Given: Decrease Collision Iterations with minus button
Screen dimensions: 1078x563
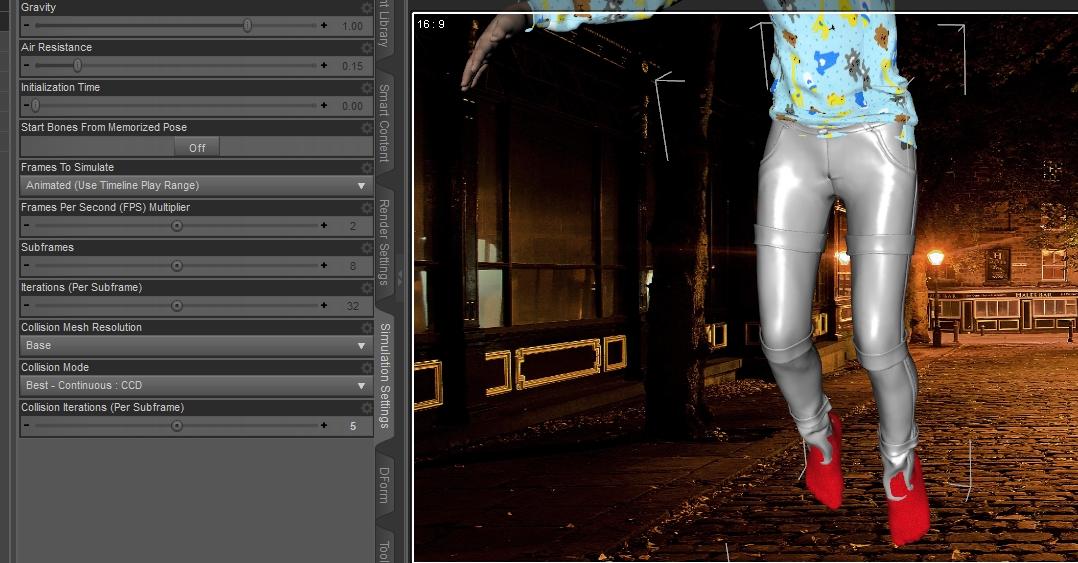Looking at the screenshot, I should (x=27, y=426).
